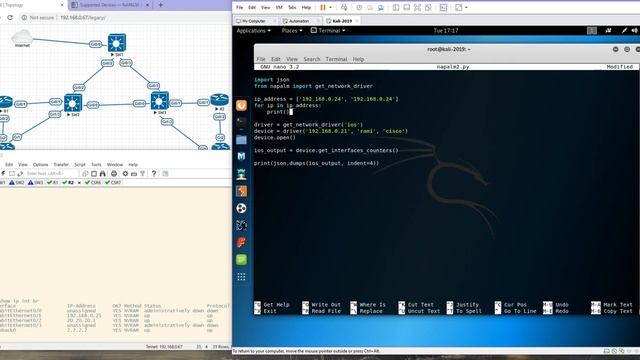
Task: Click the SecureCRT Enter host input field
Action: click(51, 173)
